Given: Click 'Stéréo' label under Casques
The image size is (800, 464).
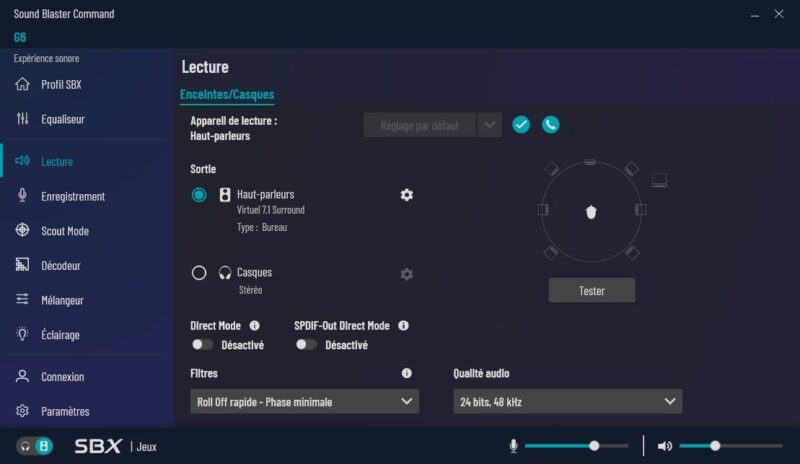Looking at the screenshot, I should (x=251, y=290).
